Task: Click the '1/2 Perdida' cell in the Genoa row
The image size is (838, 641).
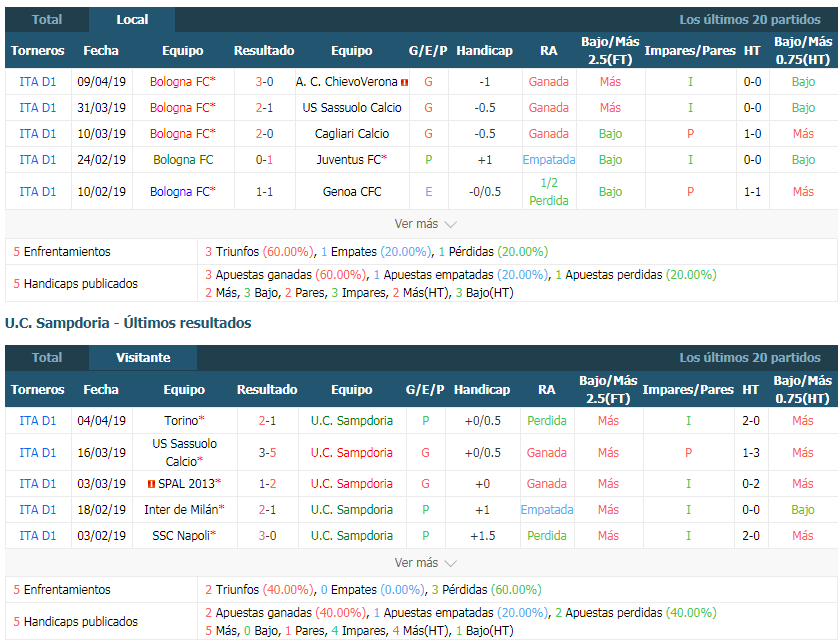Action: (x=549, y=192)
